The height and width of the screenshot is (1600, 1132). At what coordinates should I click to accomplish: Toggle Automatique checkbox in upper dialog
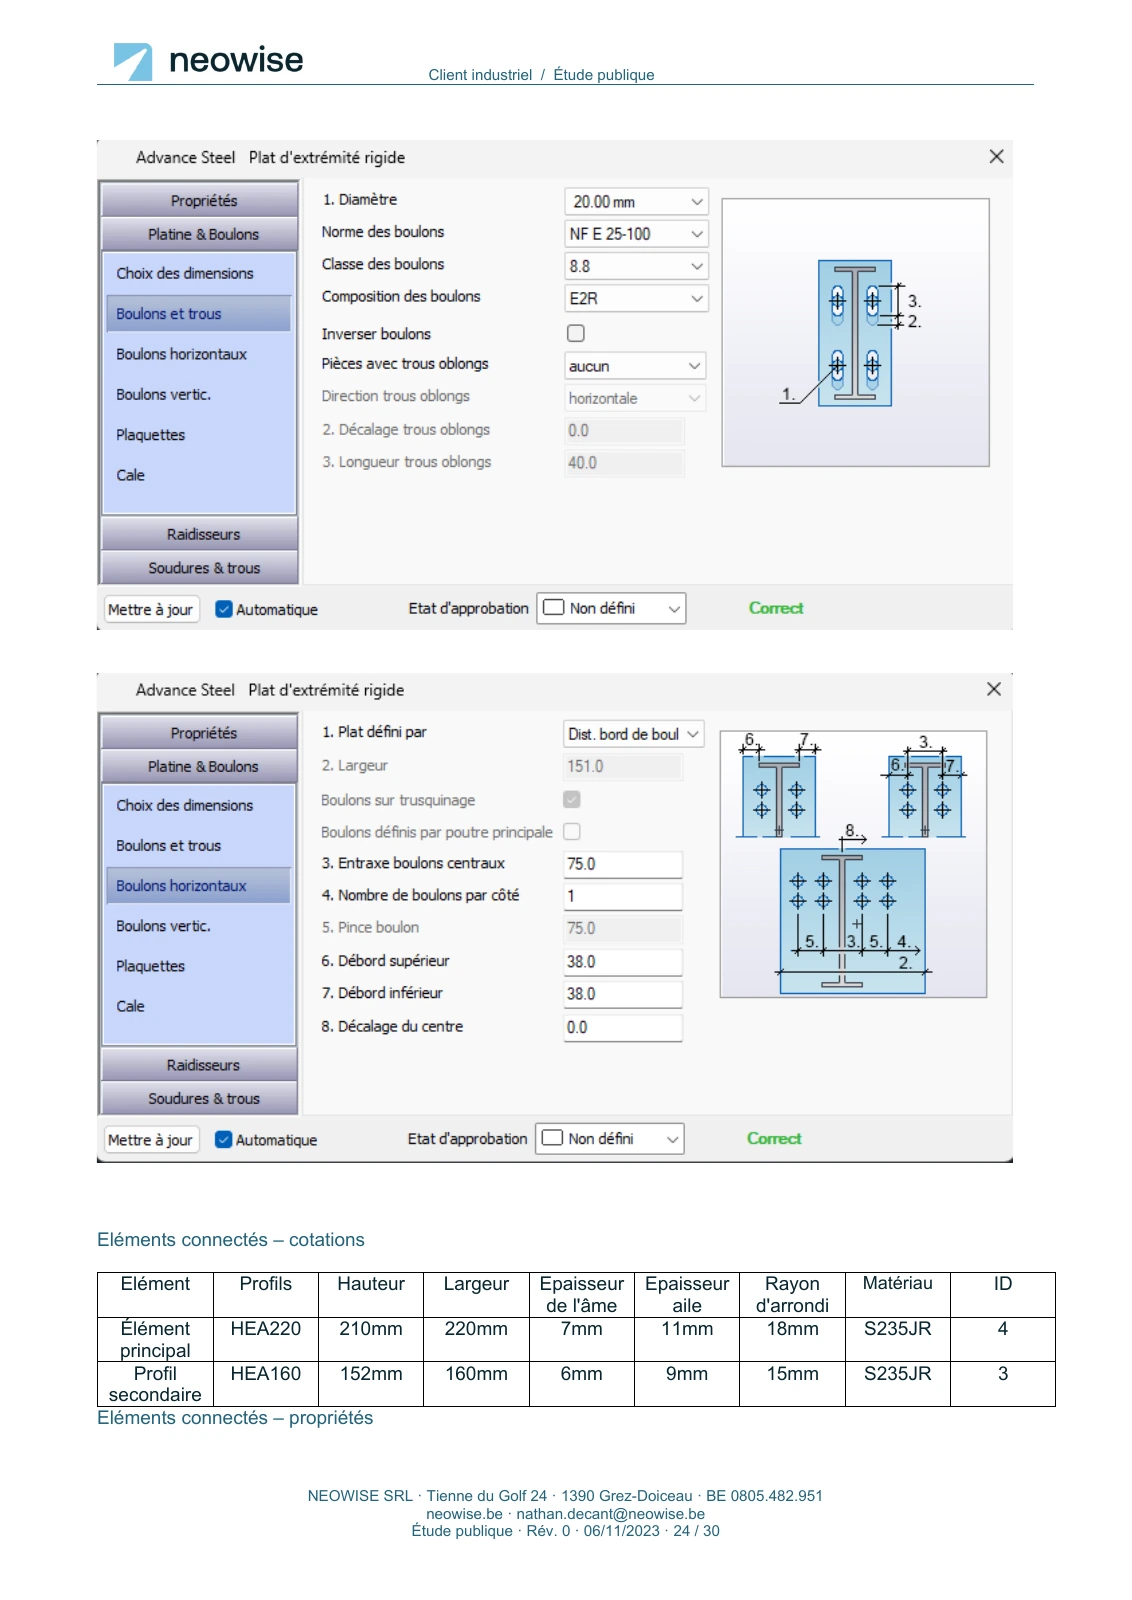tap(224, 609)
